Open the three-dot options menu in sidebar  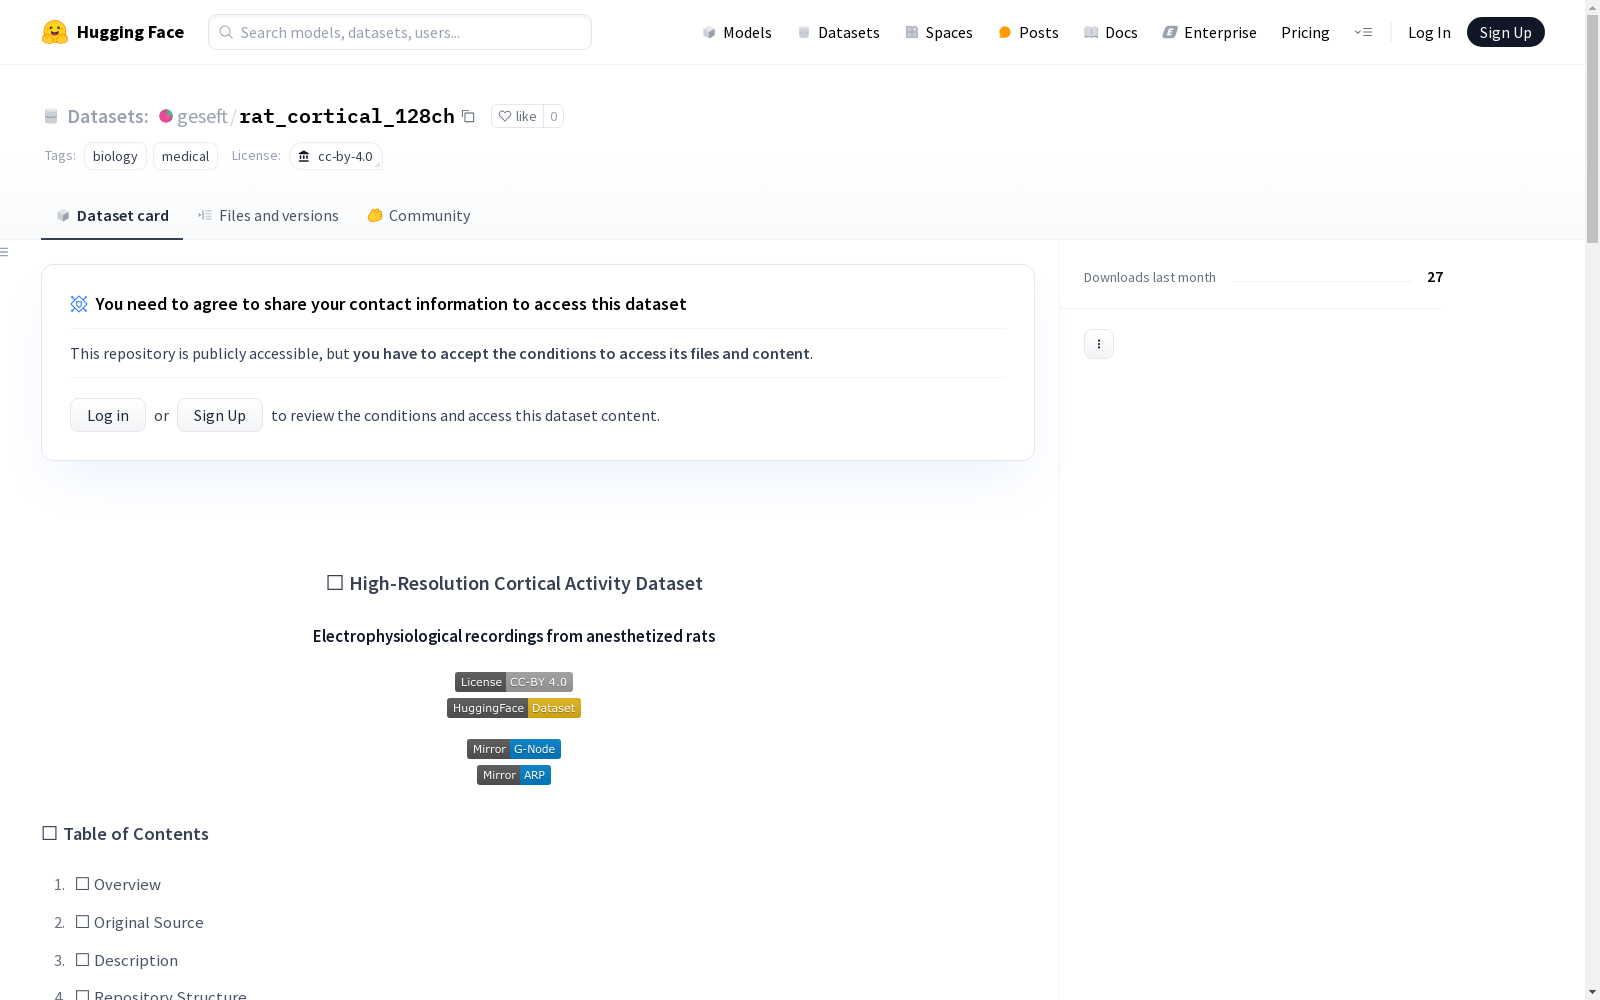tap(1099, 344)
